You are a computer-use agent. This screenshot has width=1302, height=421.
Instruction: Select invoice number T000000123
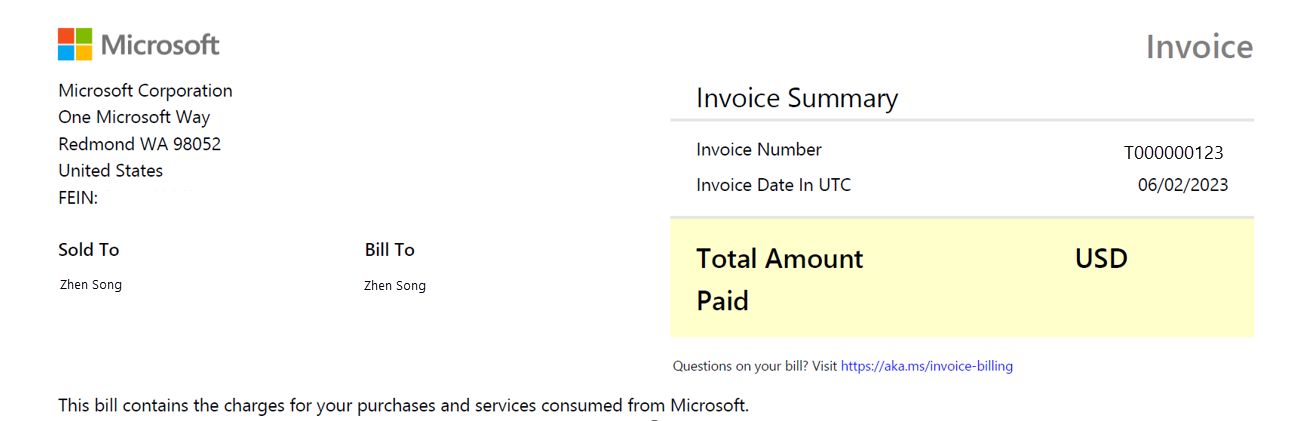pos(1173,153)
